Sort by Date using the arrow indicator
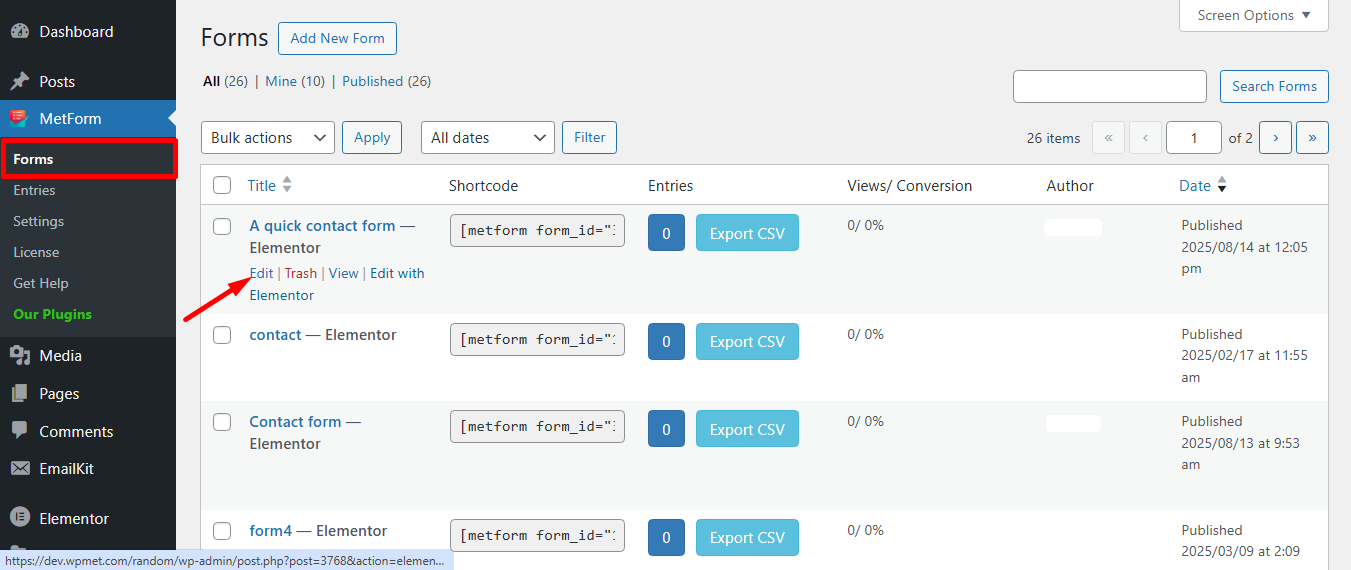The width and height of the screenshot is (1351, 570). click(x=1221, y=185)
